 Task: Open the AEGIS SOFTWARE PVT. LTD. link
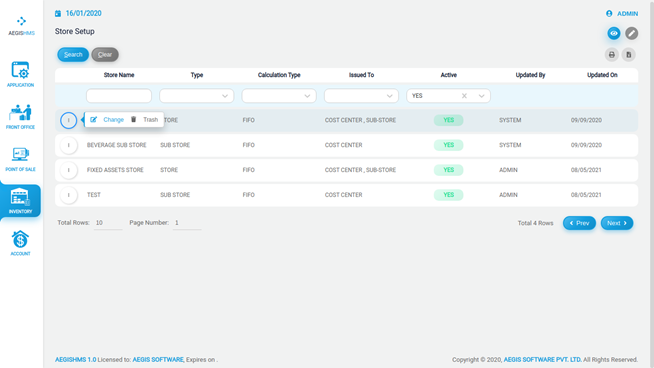pyautogui.click(x=542, y=360)
